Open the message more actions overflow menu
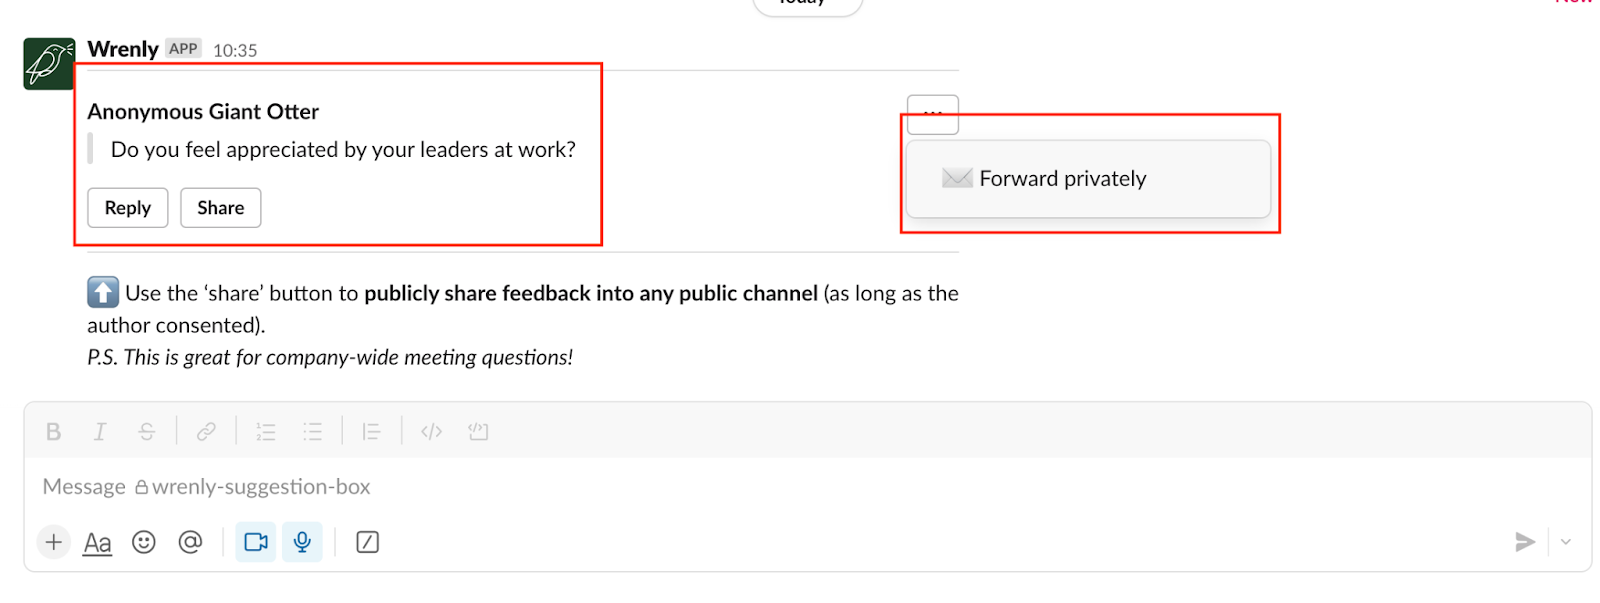 932,114
